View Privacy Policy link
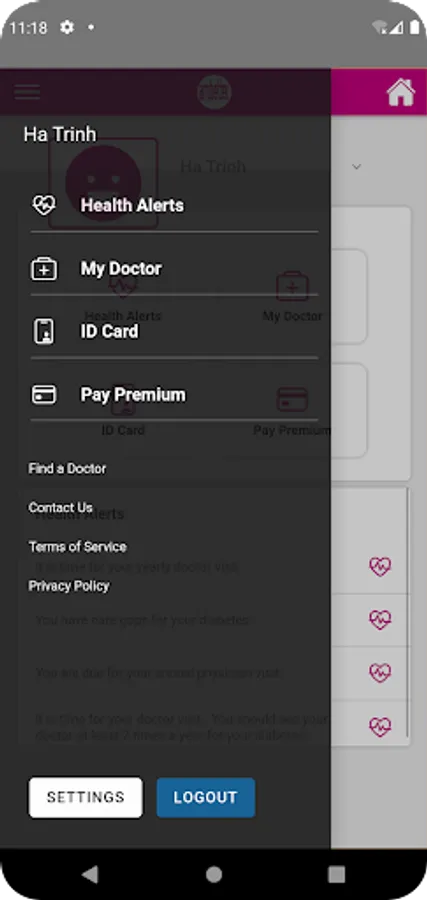Viewport: 427px width, 900px height. [x=69, y=585]
